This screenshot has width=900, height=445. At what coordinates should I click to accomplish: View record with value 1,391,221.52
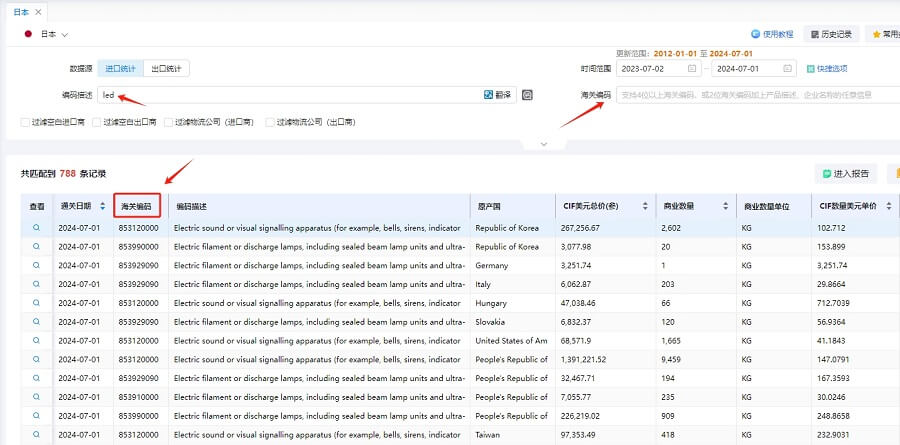click(x=36, y=359)
